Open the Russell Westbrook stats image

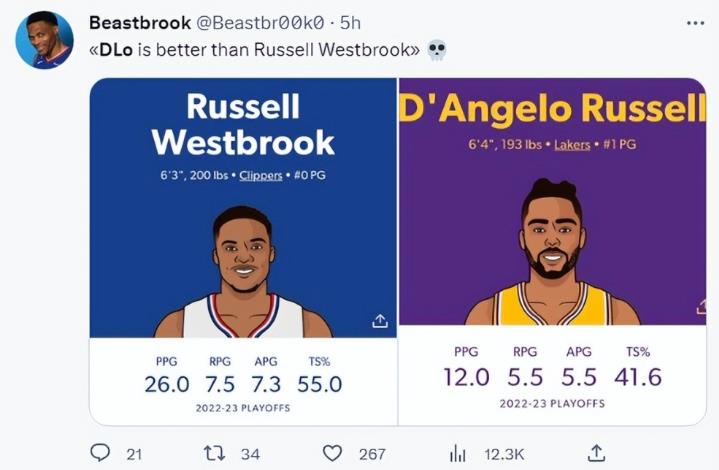(243, 252)
